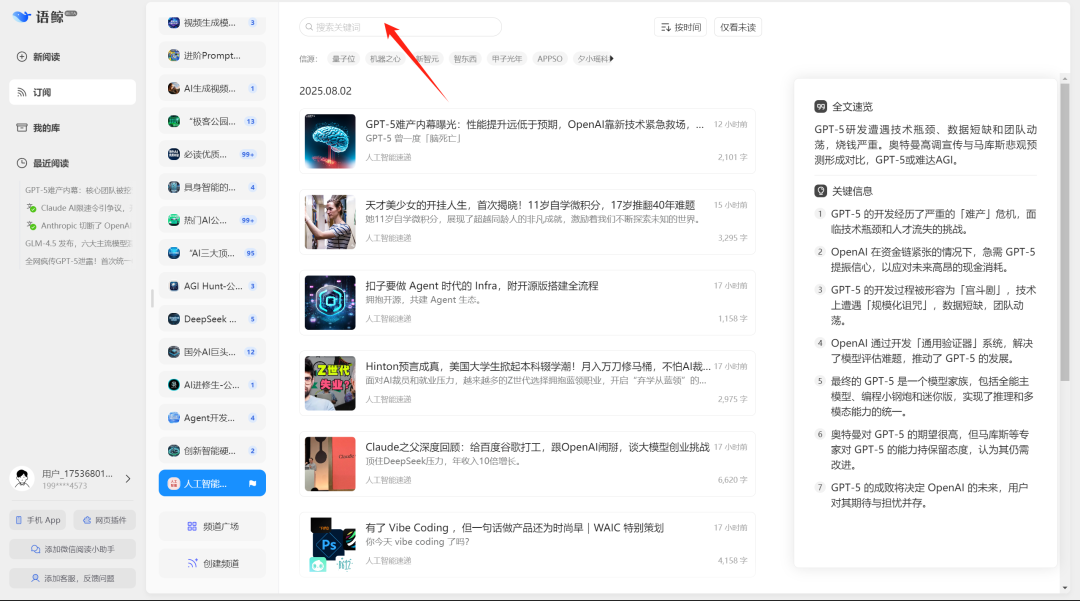Open recent item Claude AI限速令引争议
This screenshot has height=601, width=1080.
tap(79, 208)
